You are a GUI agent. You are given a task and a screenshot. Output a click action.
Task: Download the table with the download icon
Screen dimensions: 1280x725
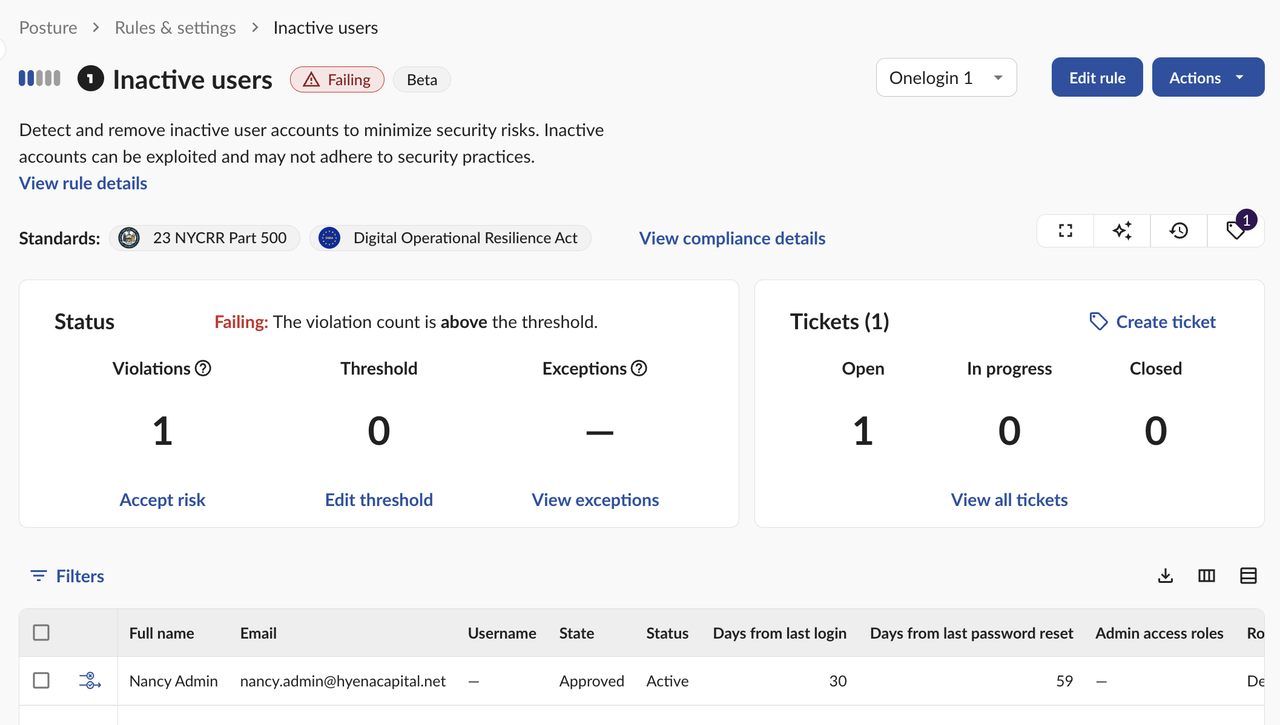[x=1165, y=576]
